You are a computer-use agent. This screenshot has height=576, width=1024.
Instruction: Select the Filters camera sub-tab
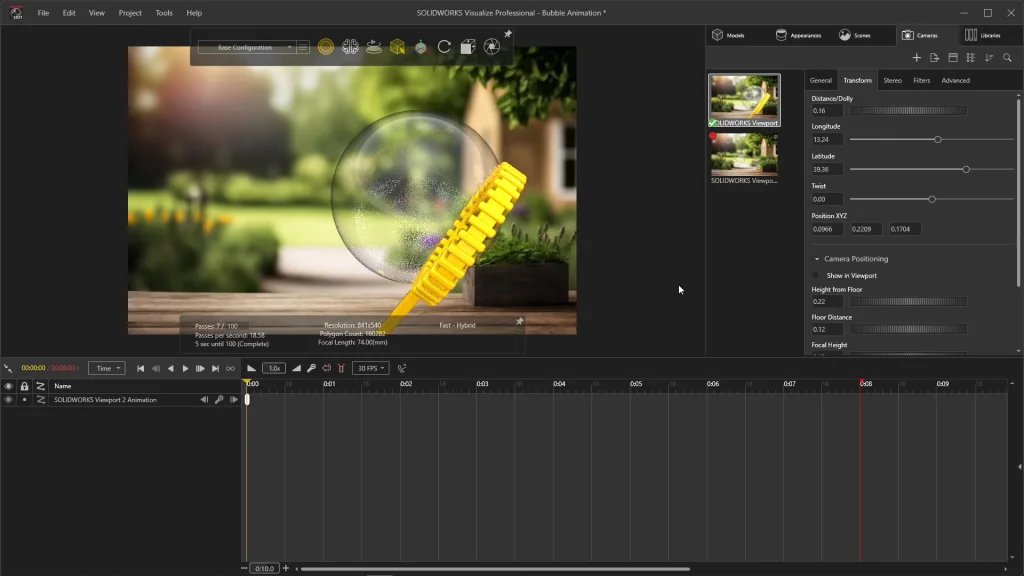point(921,80)
